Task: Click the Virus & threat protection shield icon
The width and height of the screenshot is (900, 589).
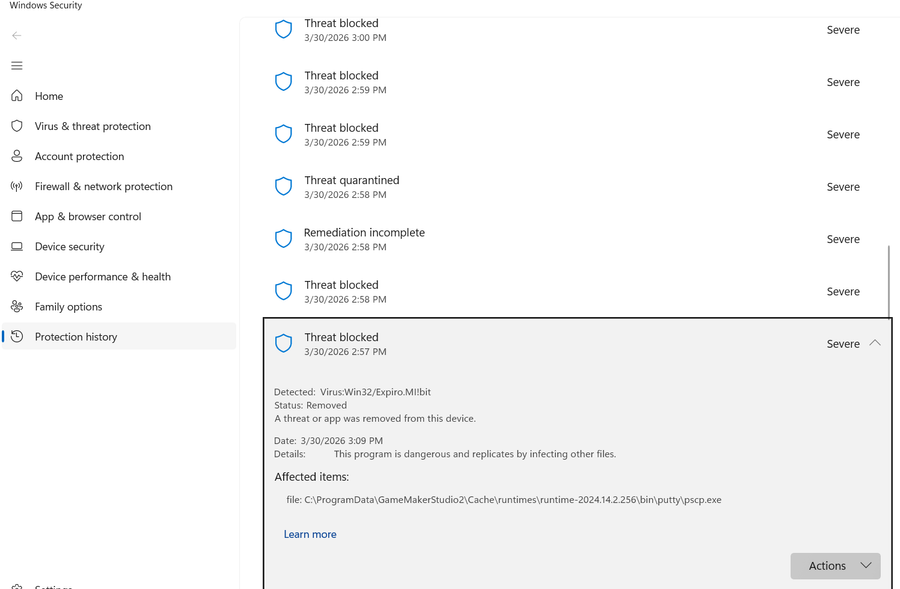Action: pyautogui.click(x=16, y=126)
